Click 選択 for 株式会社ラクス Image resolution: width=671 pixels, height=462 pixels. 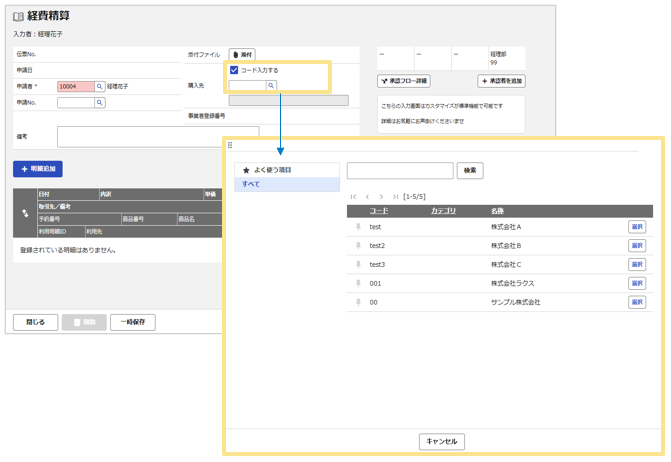637,283
